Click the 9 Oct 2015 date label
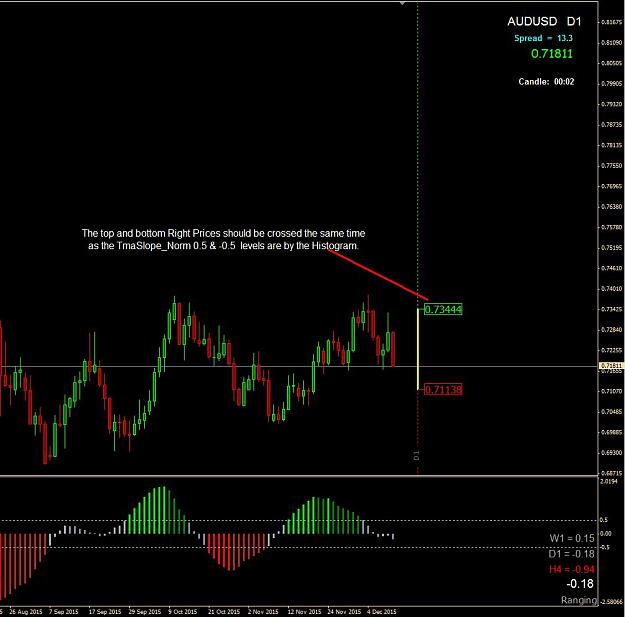This screenshot has height=617, width=625. coord(183,612)
